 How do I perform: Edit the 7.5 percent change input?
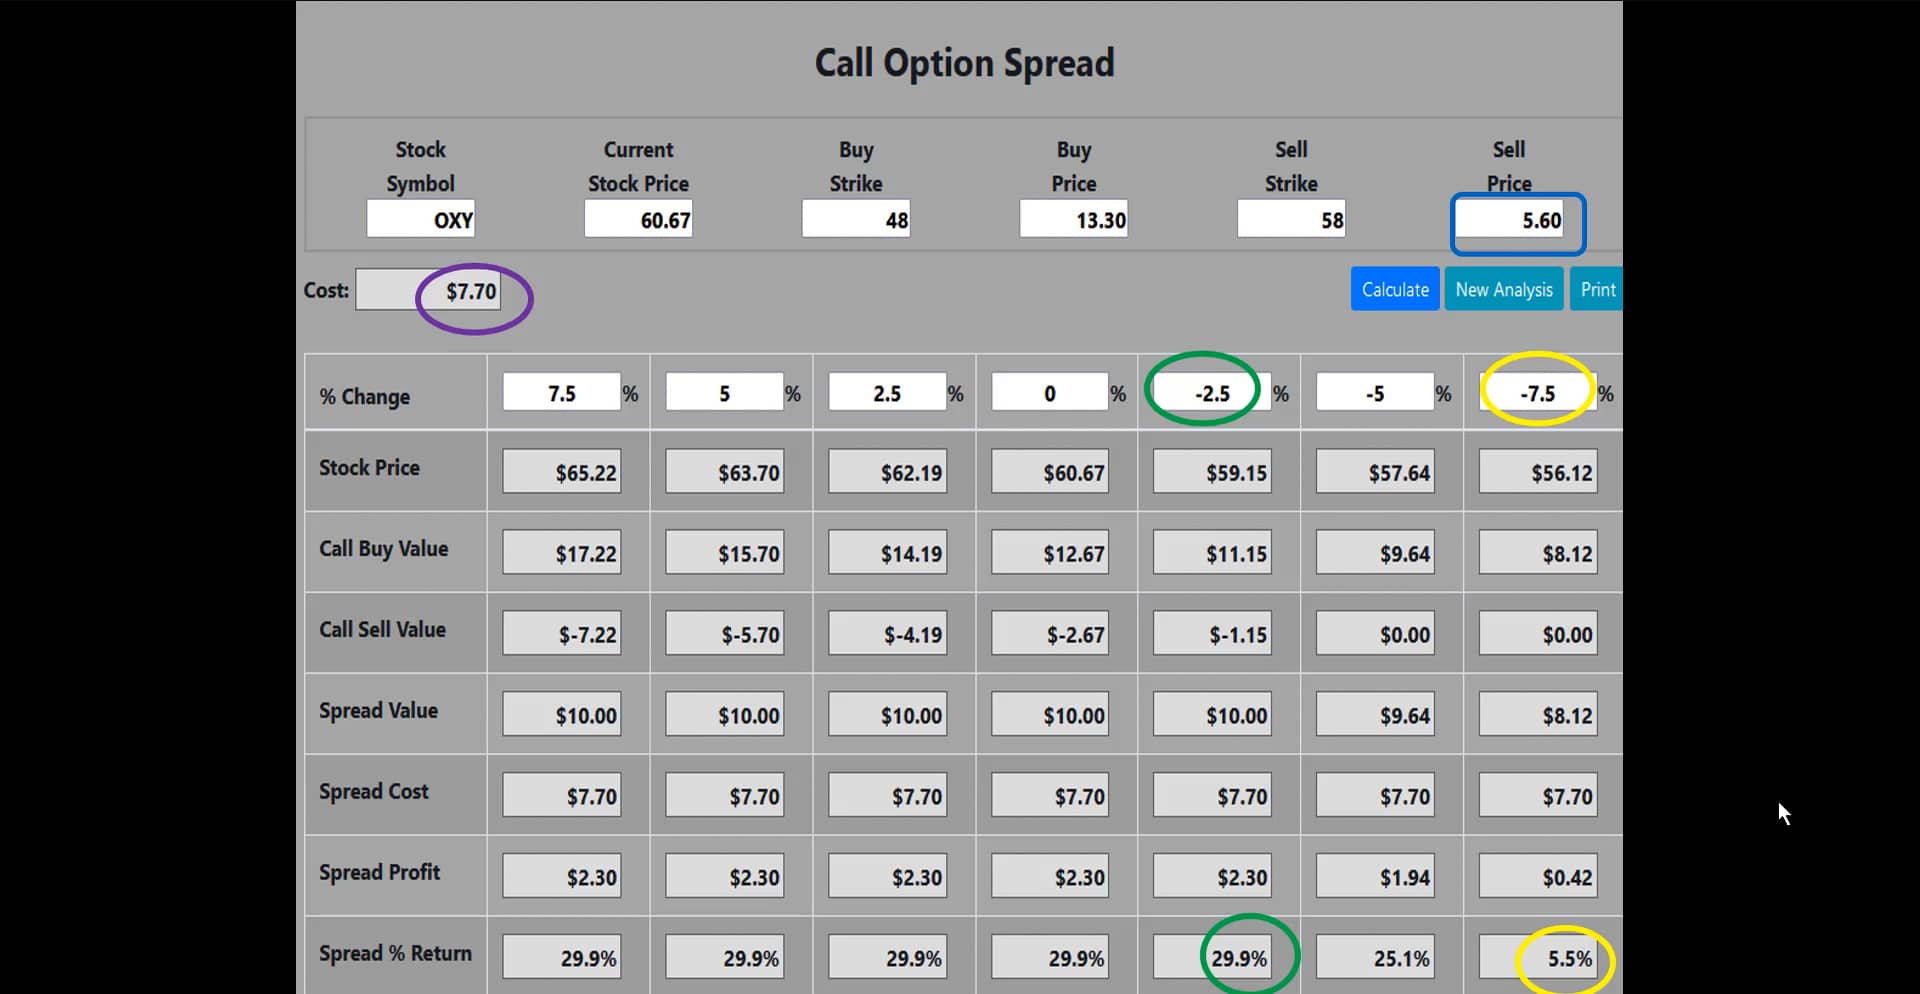[562, 393]
